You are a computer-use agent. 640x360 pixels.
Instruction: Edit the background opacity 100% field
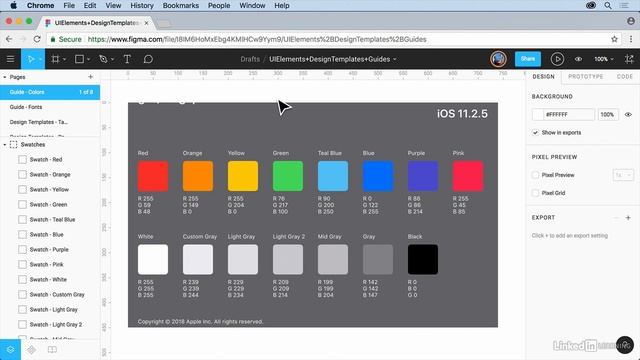608,115
